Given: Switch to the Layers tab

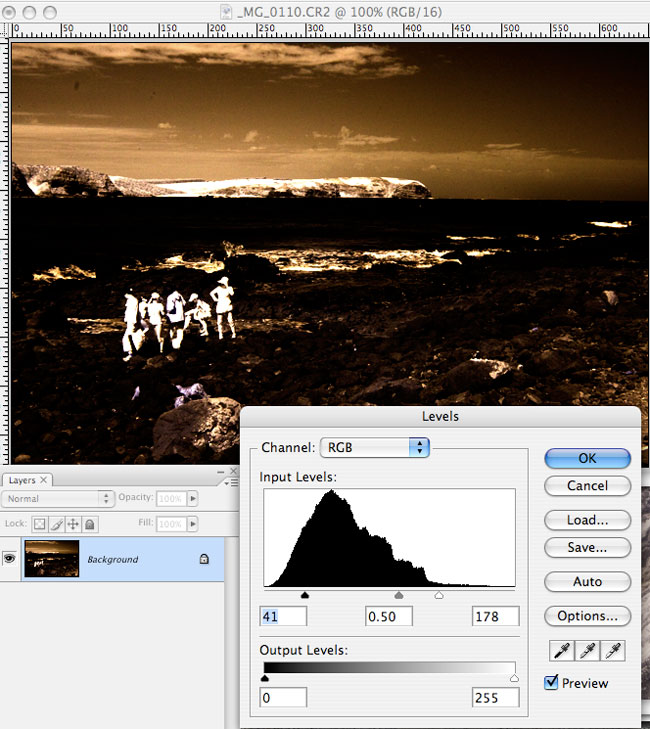Looking at the screenshot, I should [x=22, y=480].
